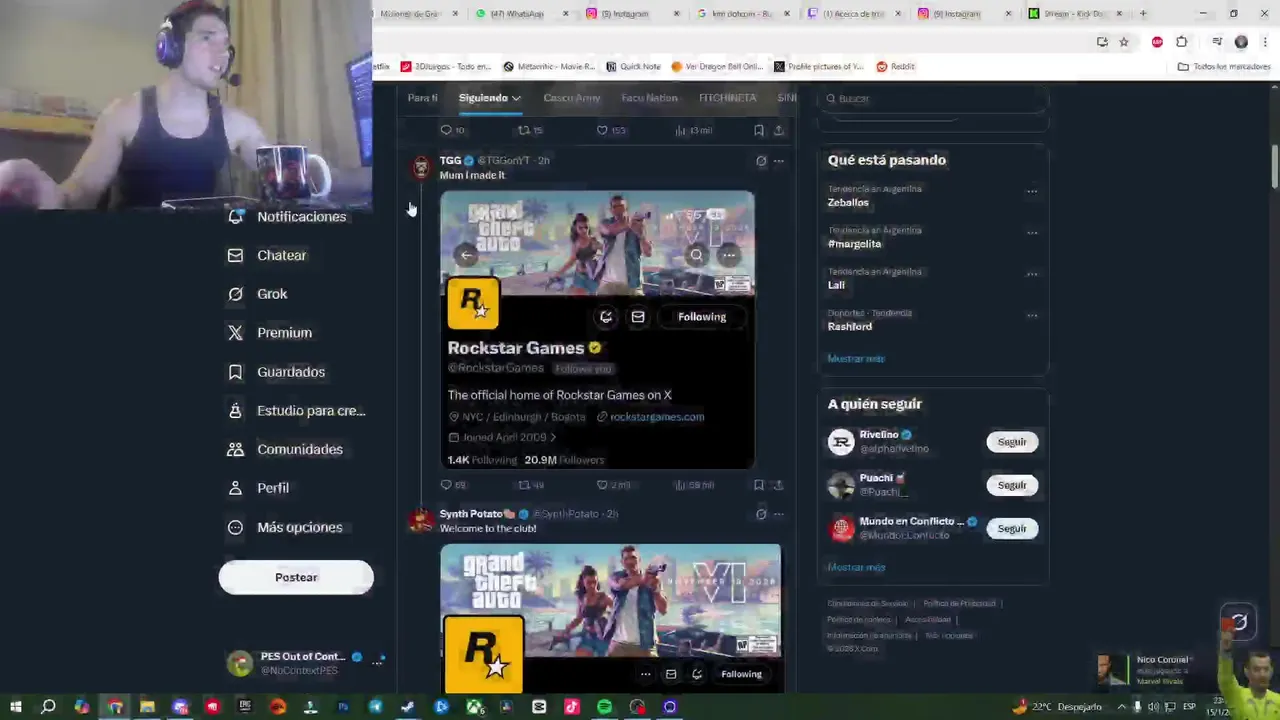Follow Mundo en Conflicto with Seguir
1280x720 pixels.
tap(1012, 528)
